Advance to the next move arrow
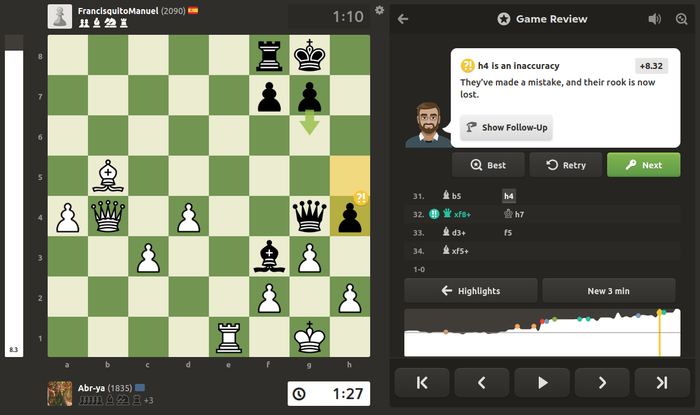 [603, 382]
